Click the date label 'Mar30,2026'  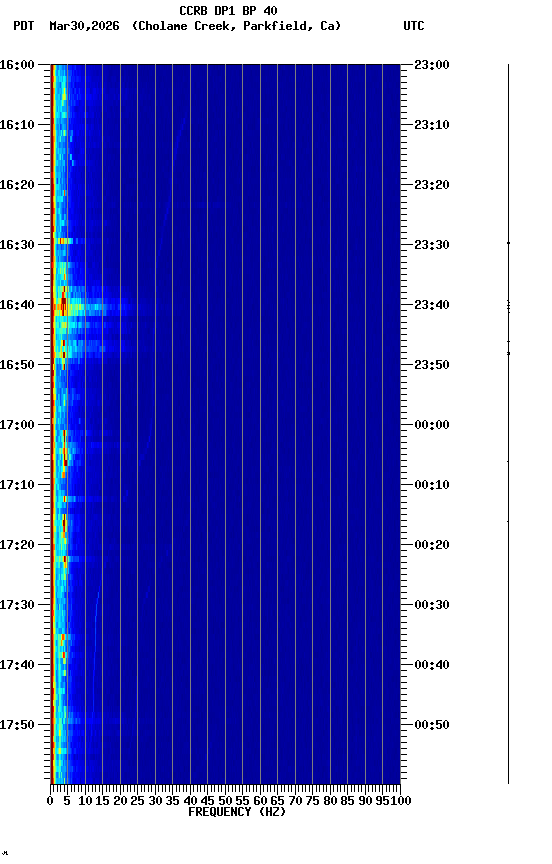point(84,26)
